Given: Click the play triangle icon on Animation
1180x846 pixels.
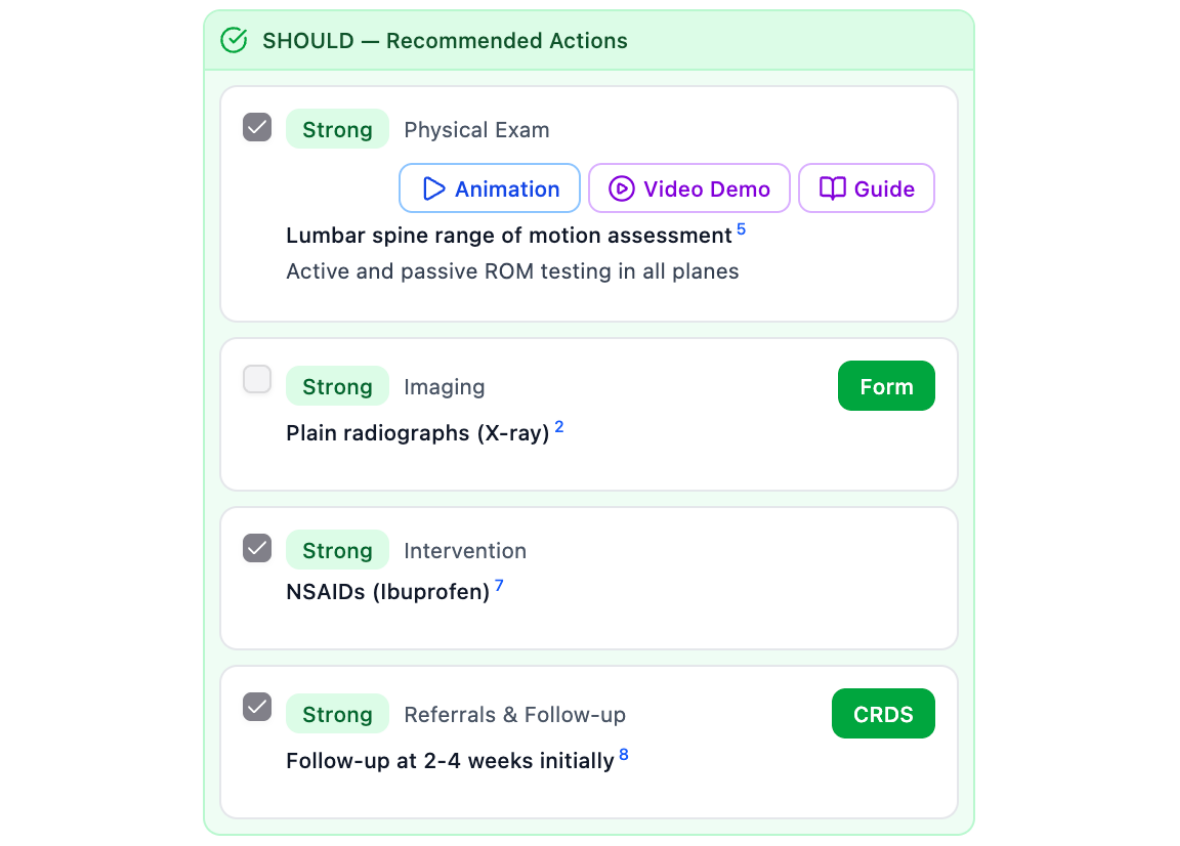Looking at the screenshot, I should click(x=433, y=189).
